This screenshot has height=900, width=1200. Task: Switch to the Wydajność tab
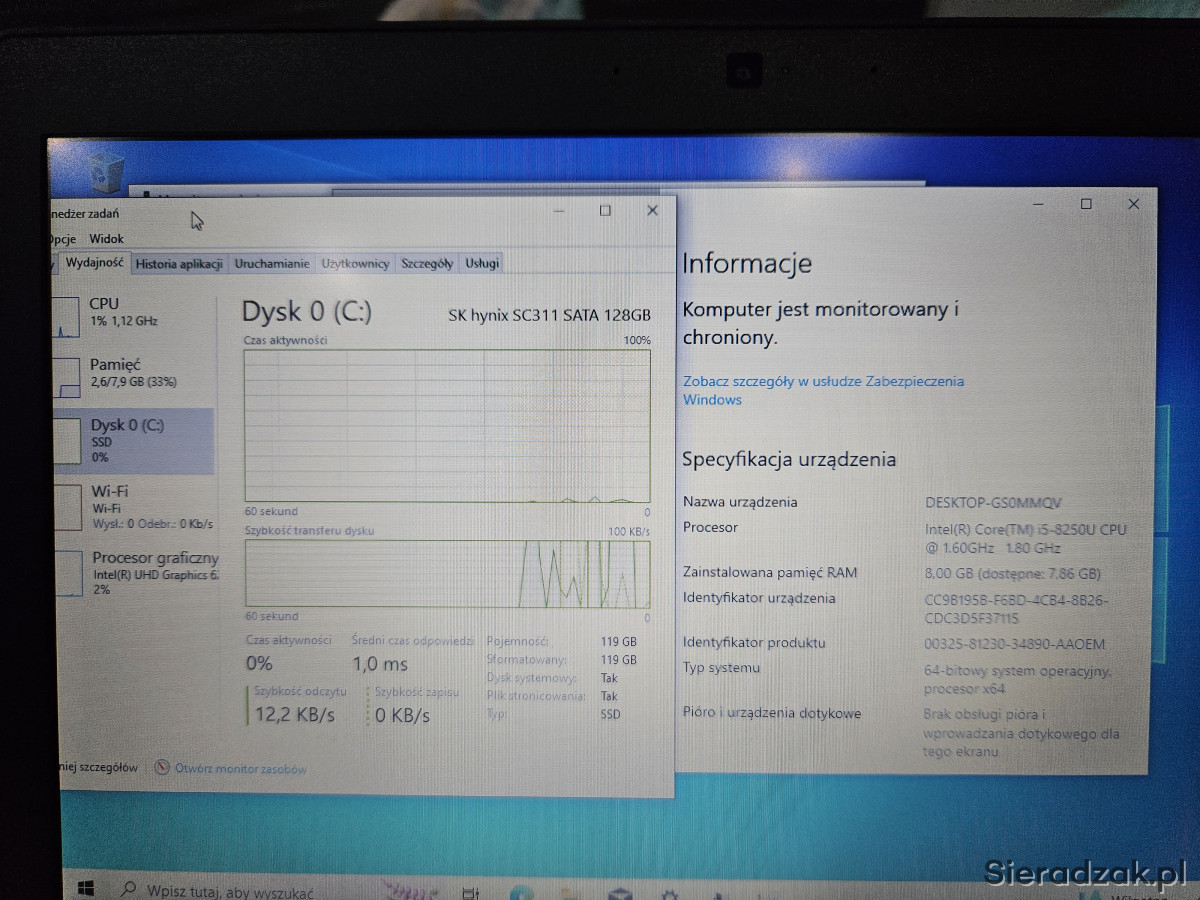[94, 263]
